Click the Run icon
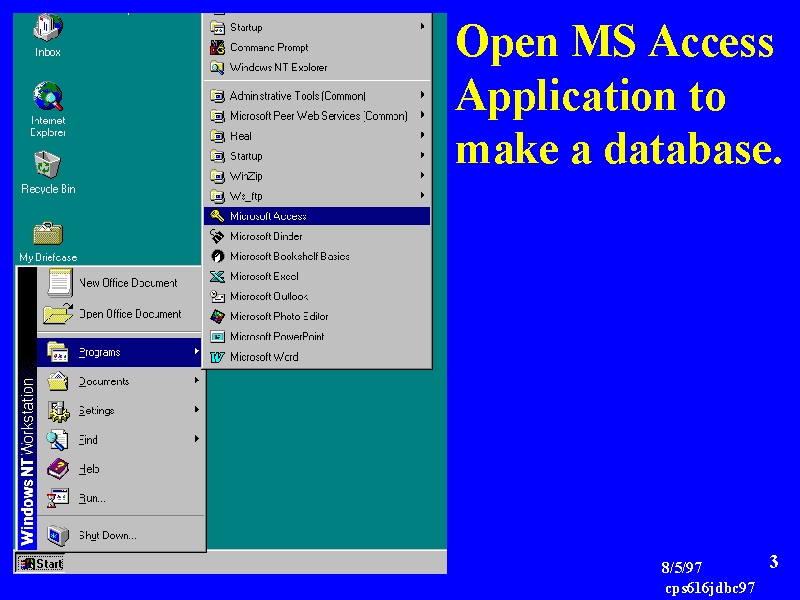The image size is (800, 600). pyautogui.click(x=58, y=498)
